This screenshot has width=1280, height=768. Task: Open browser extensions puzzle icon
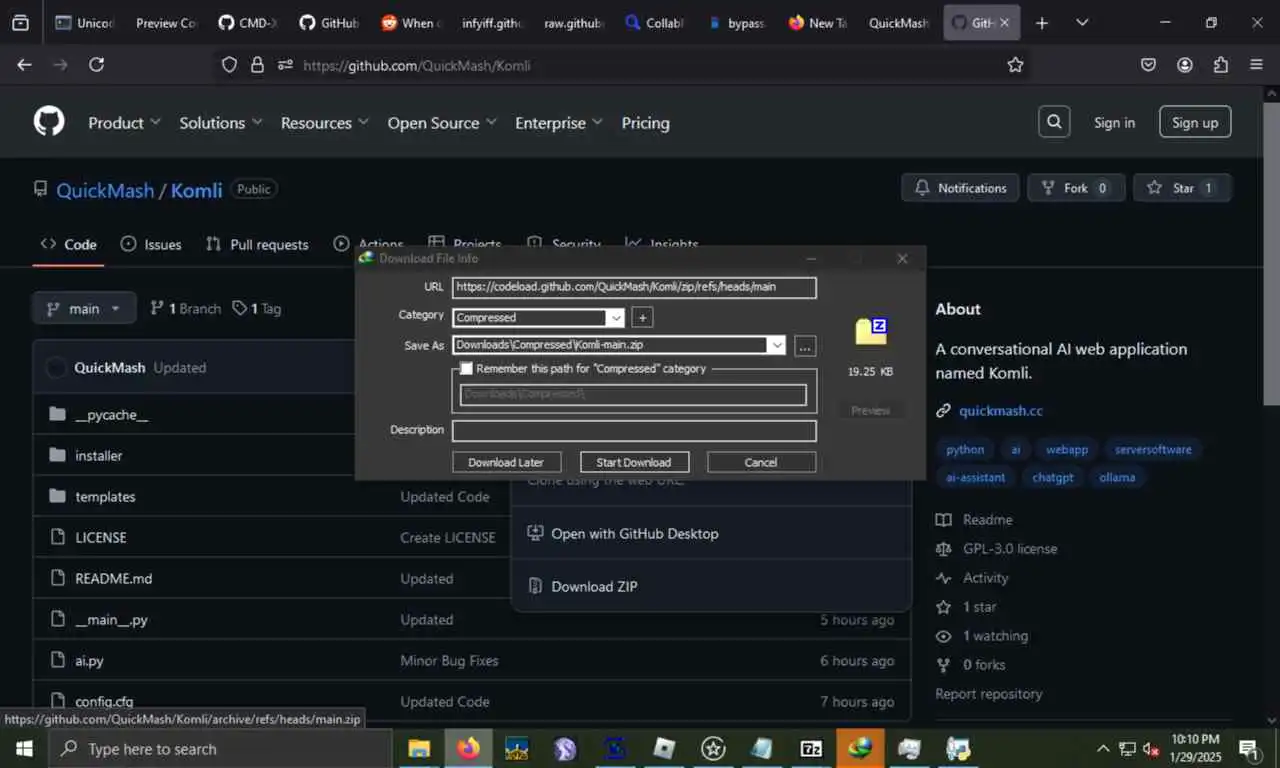tap(1220, 65)
